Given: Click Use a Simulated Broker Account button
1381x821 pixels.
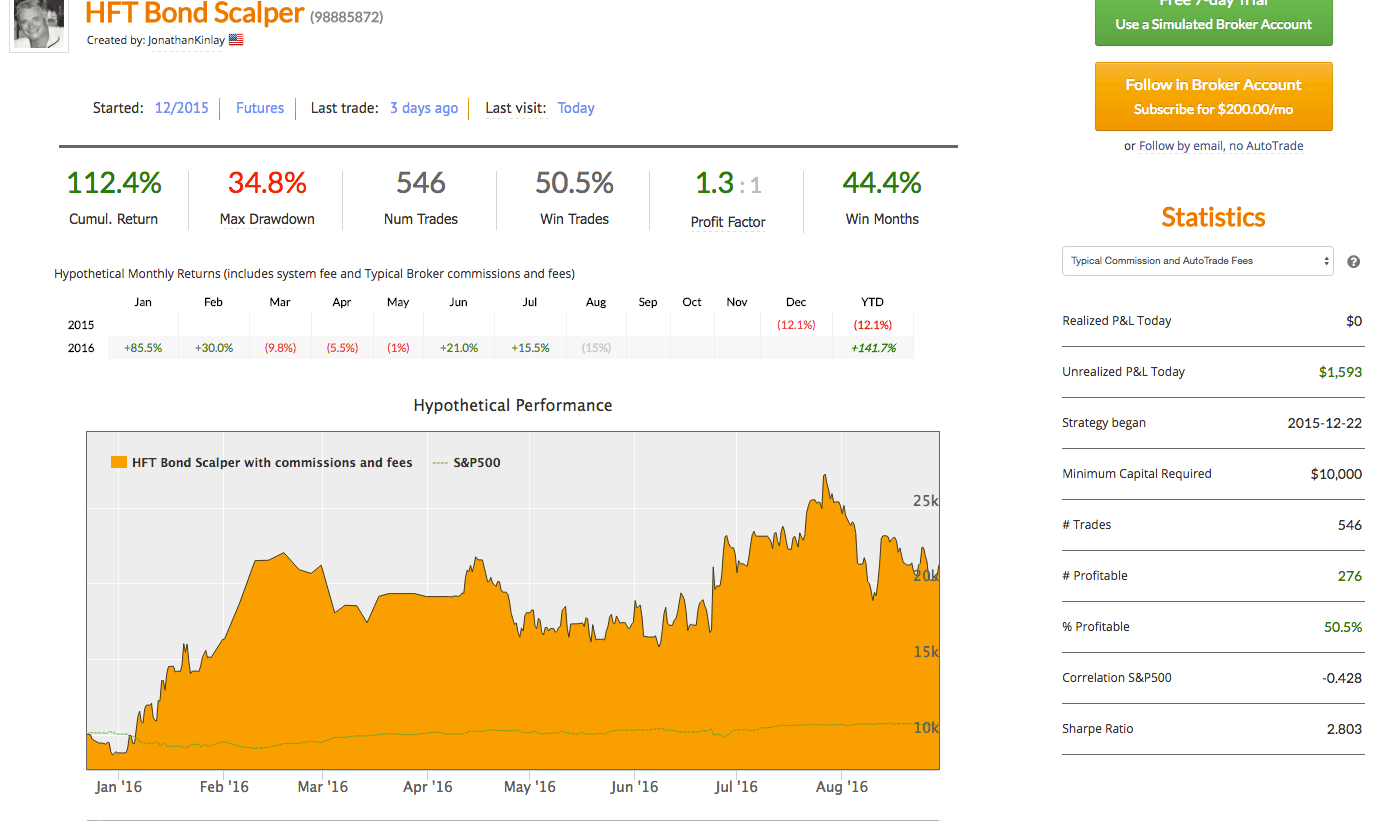Looking at the screenshot, I should tap(1214, 20).
